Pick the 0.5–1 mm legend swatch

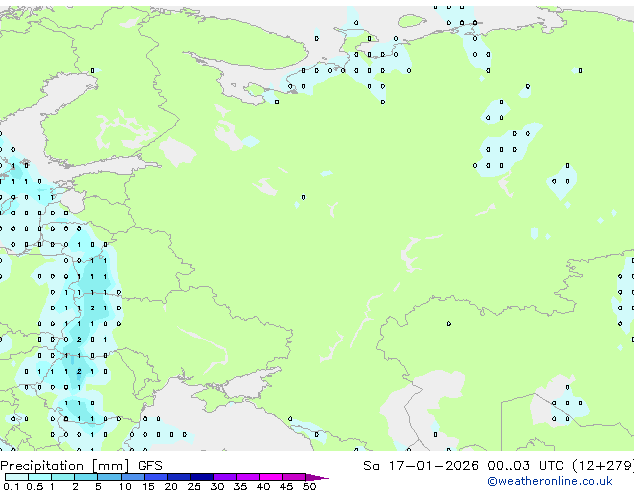[x=40, y=477]
